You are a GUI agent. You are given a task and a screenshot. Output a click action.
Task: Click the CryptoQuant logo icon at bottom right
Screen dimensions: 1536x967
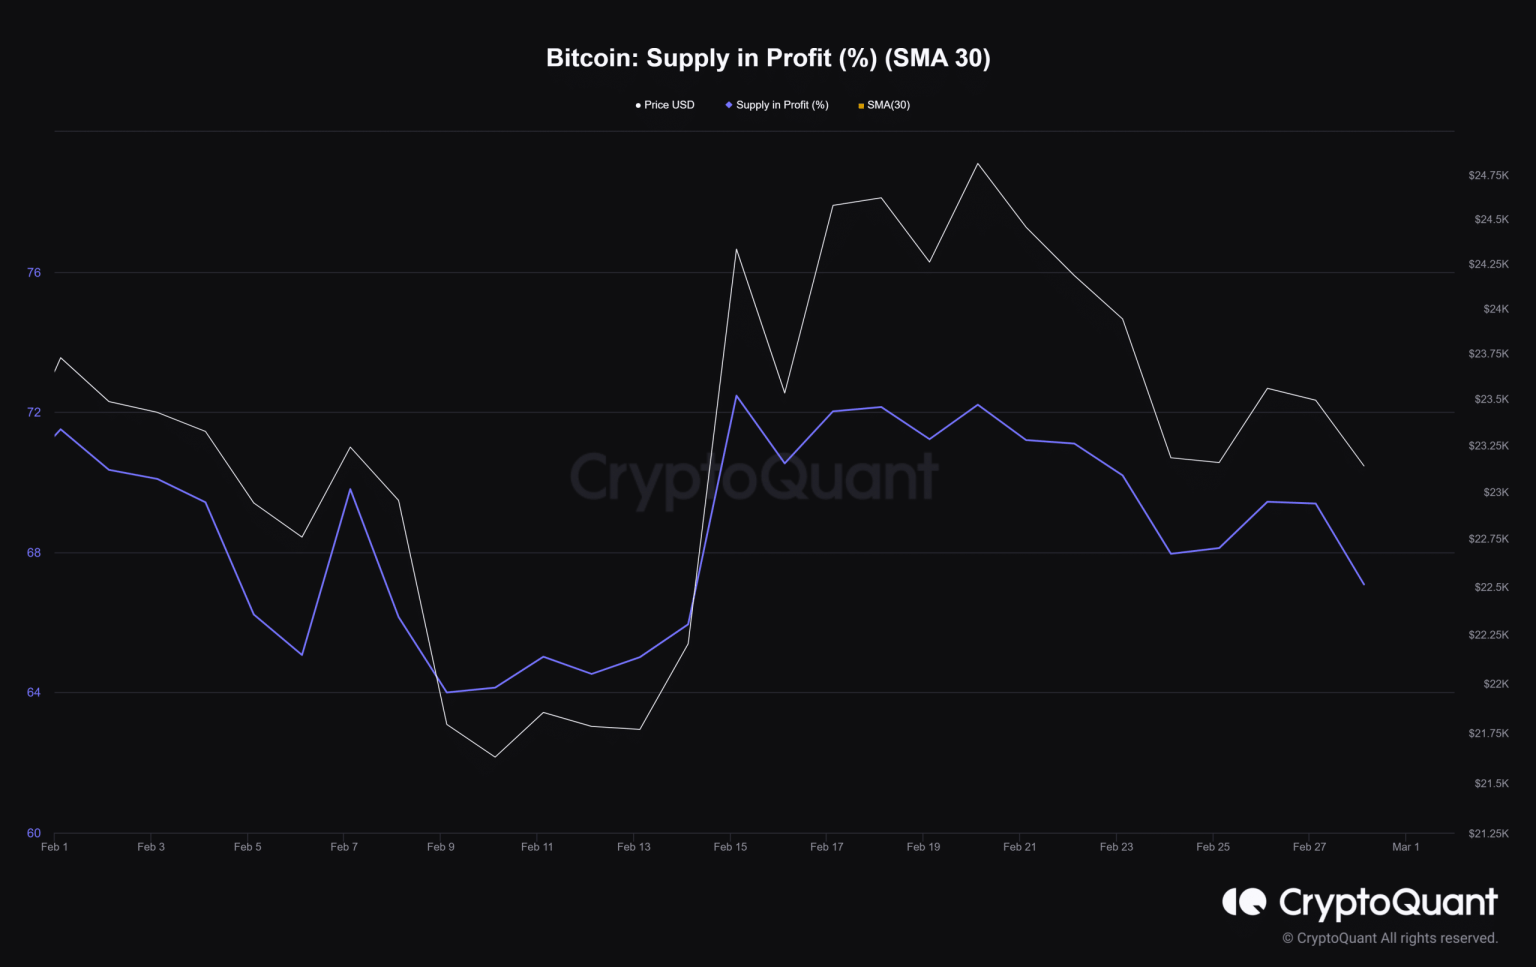1244,902
